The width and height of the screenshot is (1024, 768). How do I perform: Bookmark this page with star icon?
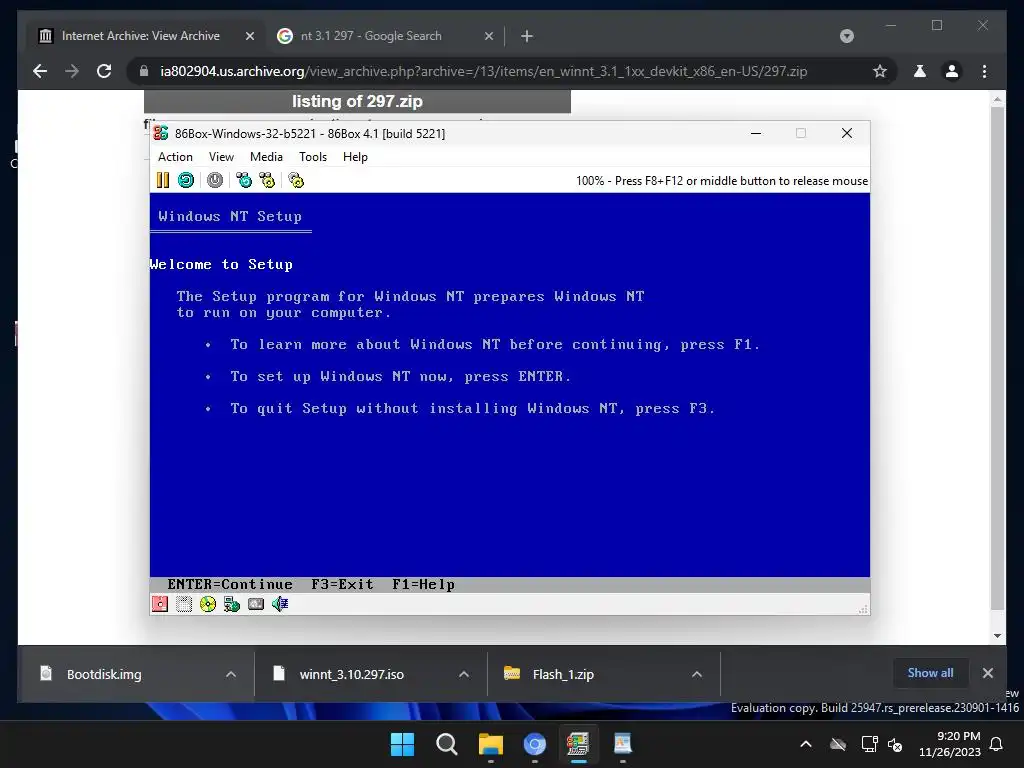(x=880, y=71)
